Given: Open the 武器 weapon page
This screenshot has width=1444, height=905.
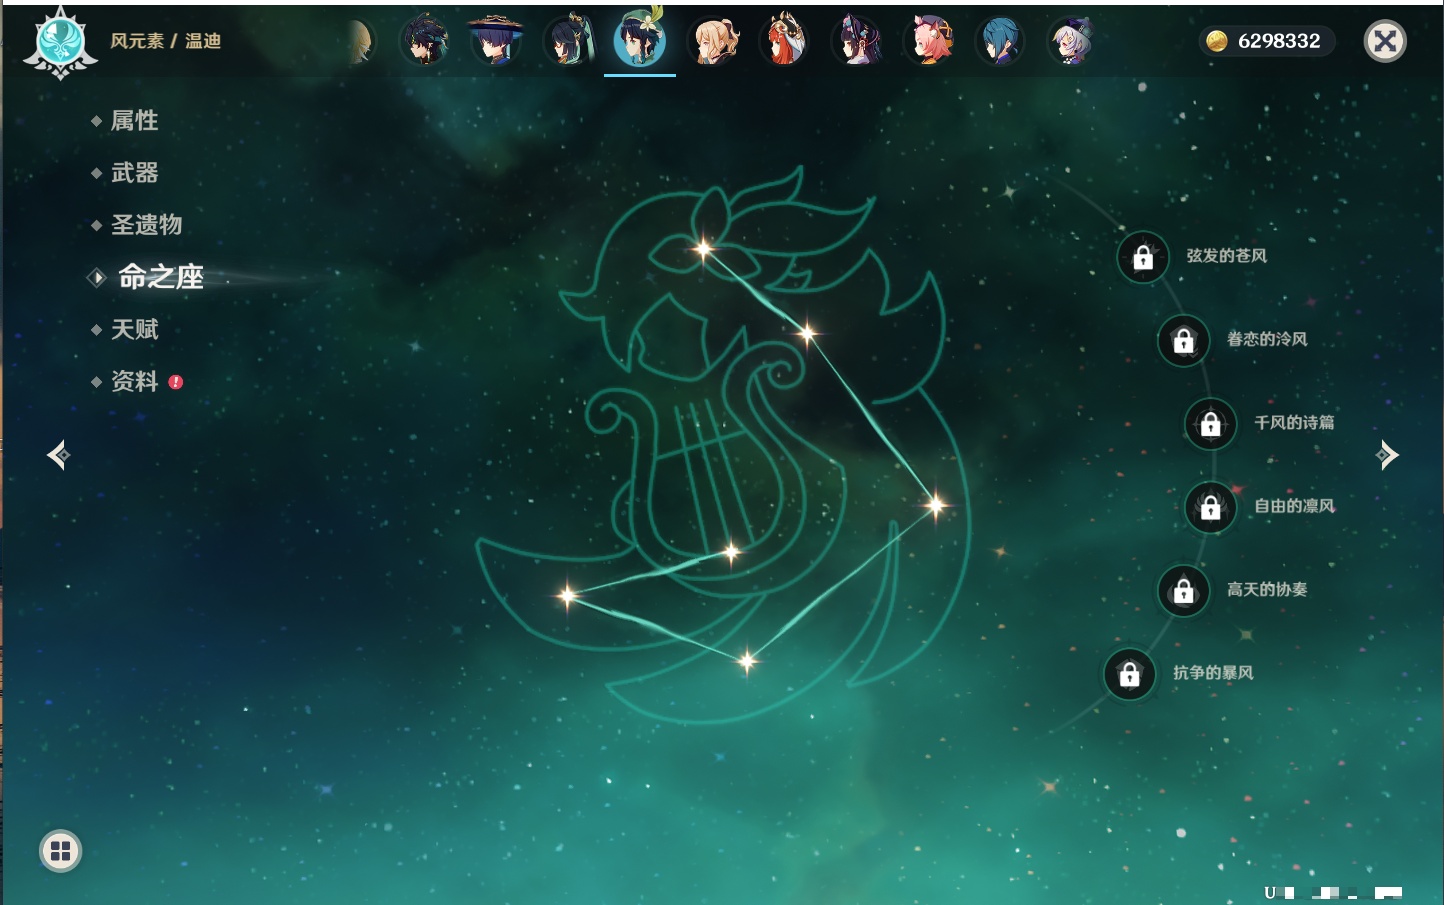Looking at the screenshot, I should pos(134,173).
